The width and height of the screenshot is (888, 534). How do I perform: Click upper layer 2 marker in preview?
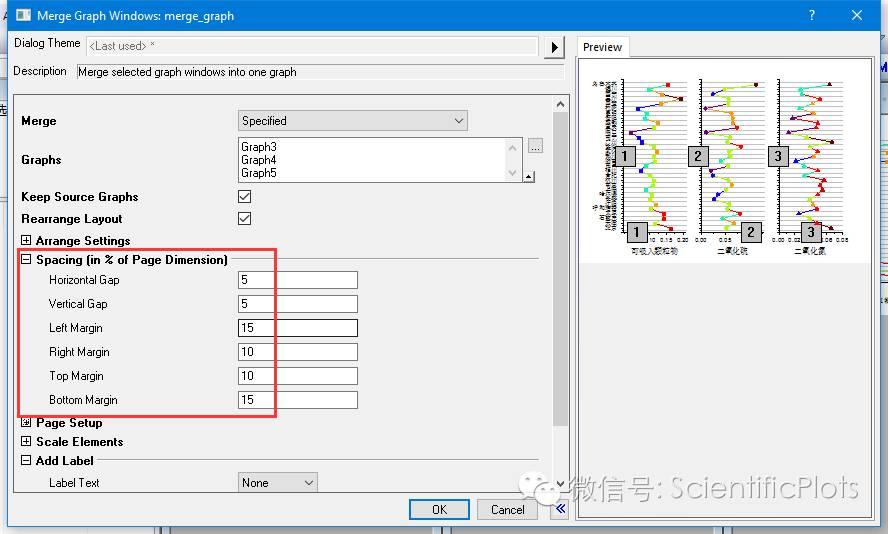coord(698,156)
